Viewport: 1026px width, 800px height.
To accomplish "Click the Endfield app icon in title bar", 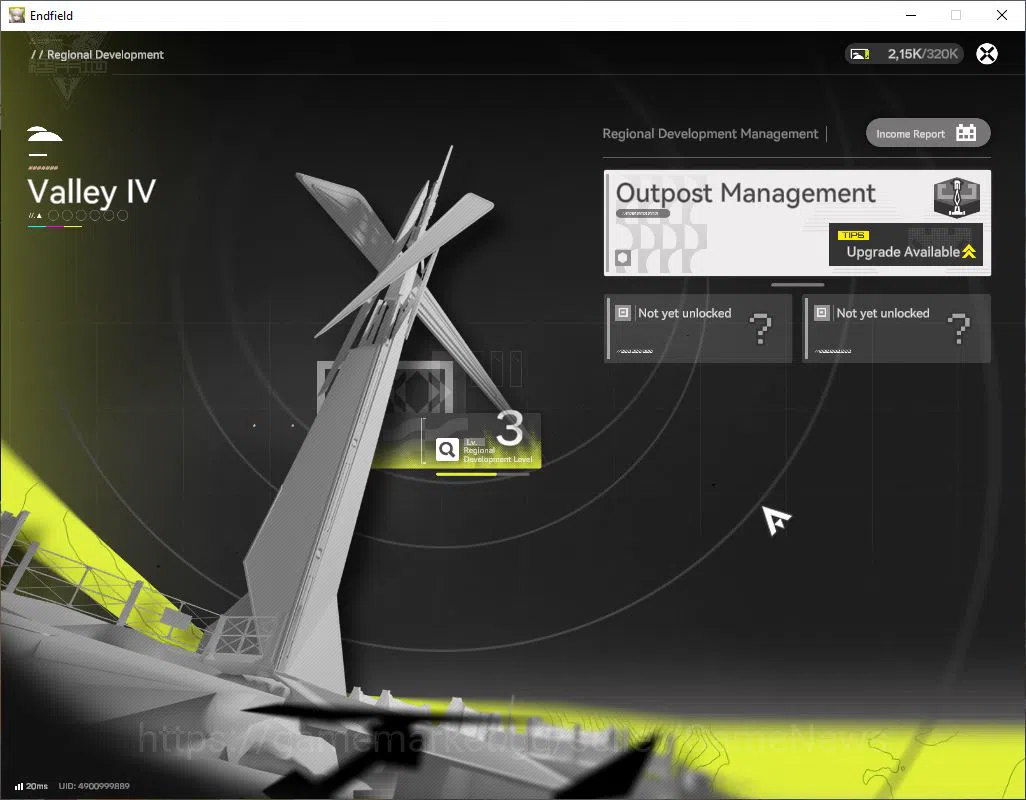I will click(16, 14).
